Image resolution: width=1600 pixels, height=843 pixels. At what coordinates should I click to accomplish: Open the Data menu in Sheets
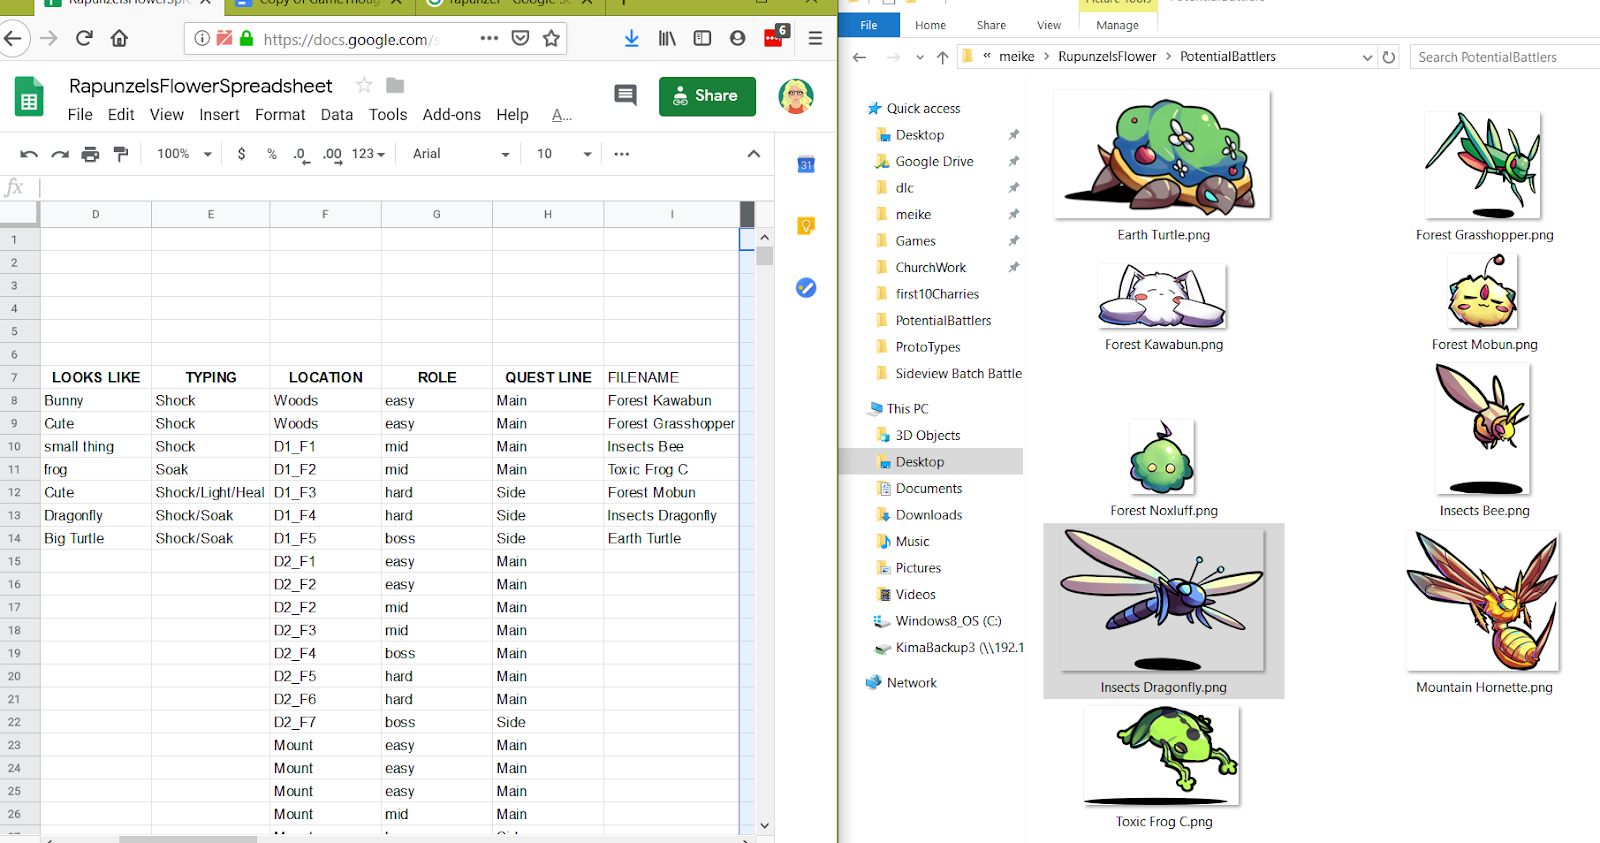point(337,115)
